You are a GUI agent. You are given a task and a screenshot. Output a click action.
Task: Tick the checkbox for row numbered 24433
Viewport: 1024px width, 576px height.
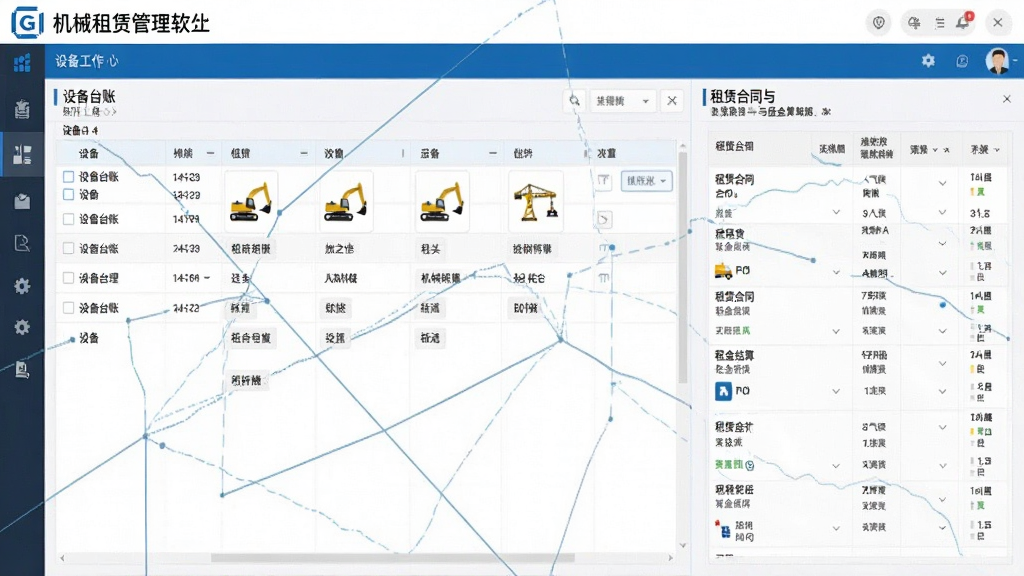point(69,249)
